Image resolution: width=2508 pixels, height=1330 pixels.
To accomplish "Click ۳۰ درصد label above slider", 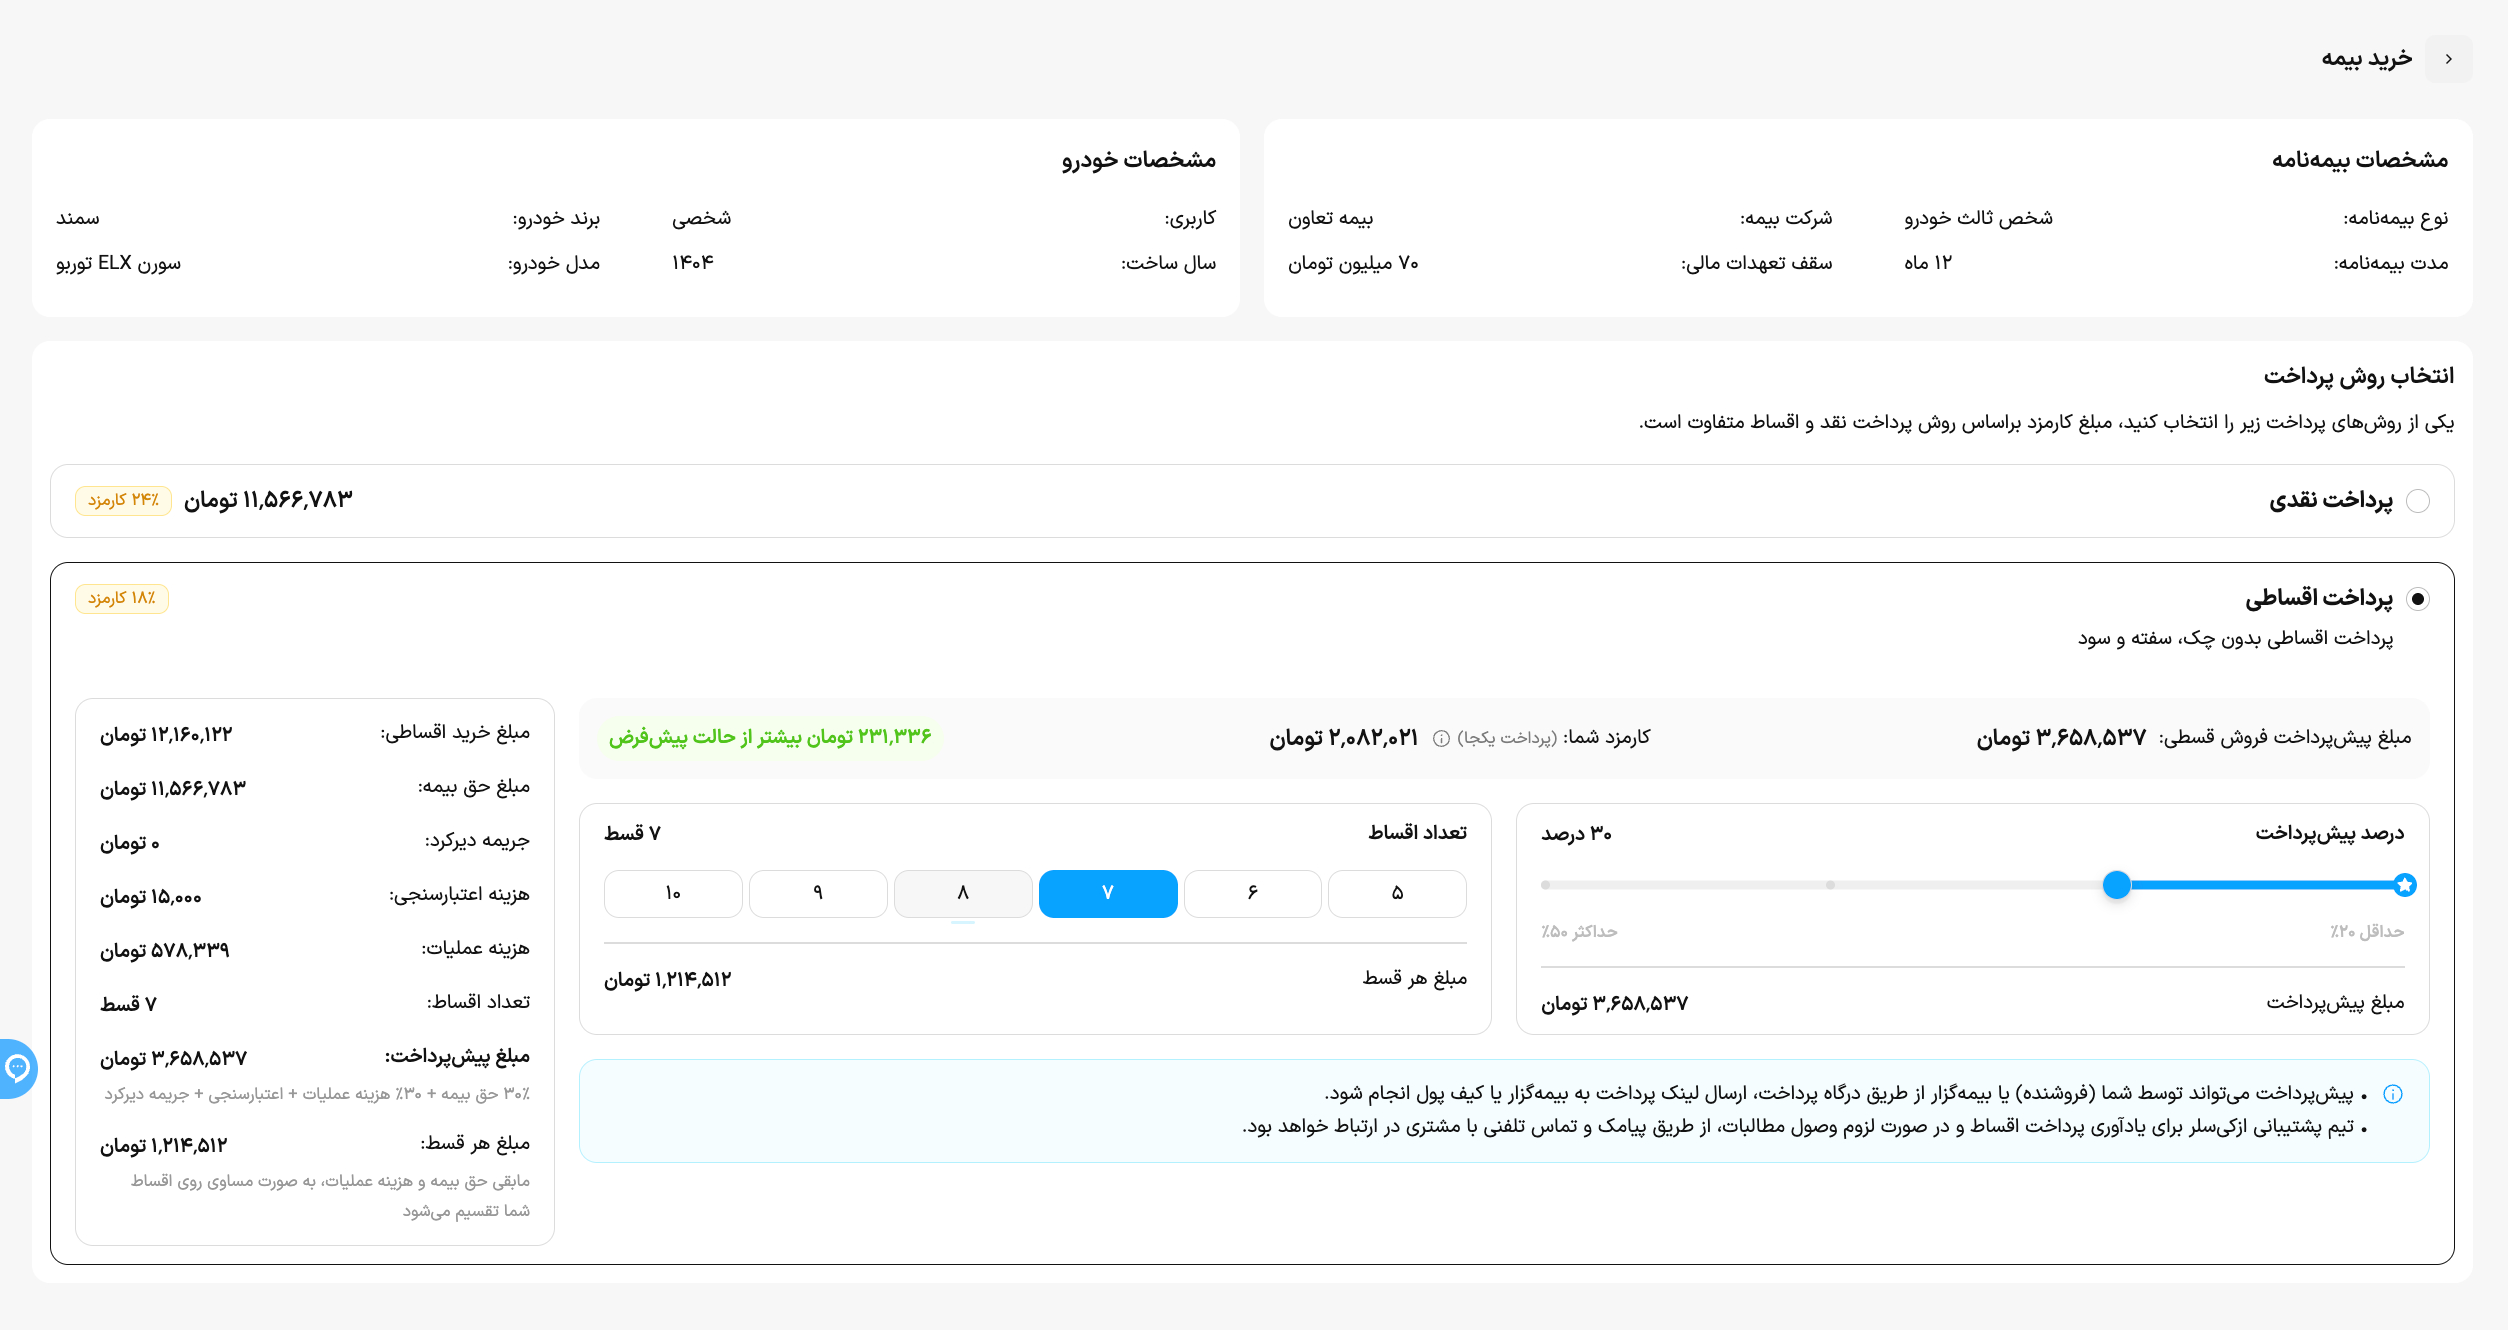I will 1576,834.
